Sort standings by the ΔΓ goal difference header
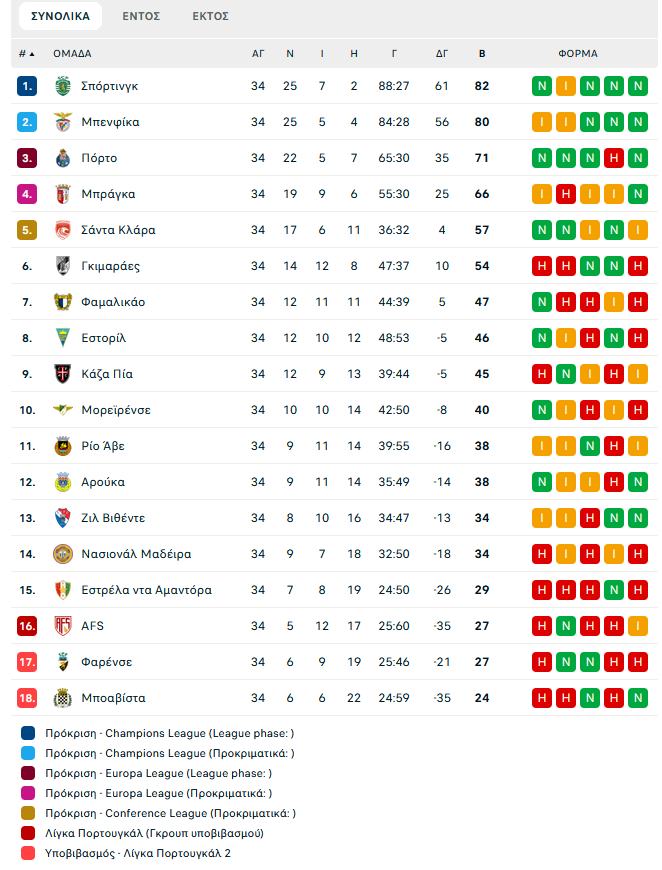Image resolution: width=662 pixels, height=870 pixels. click(442, 54)
